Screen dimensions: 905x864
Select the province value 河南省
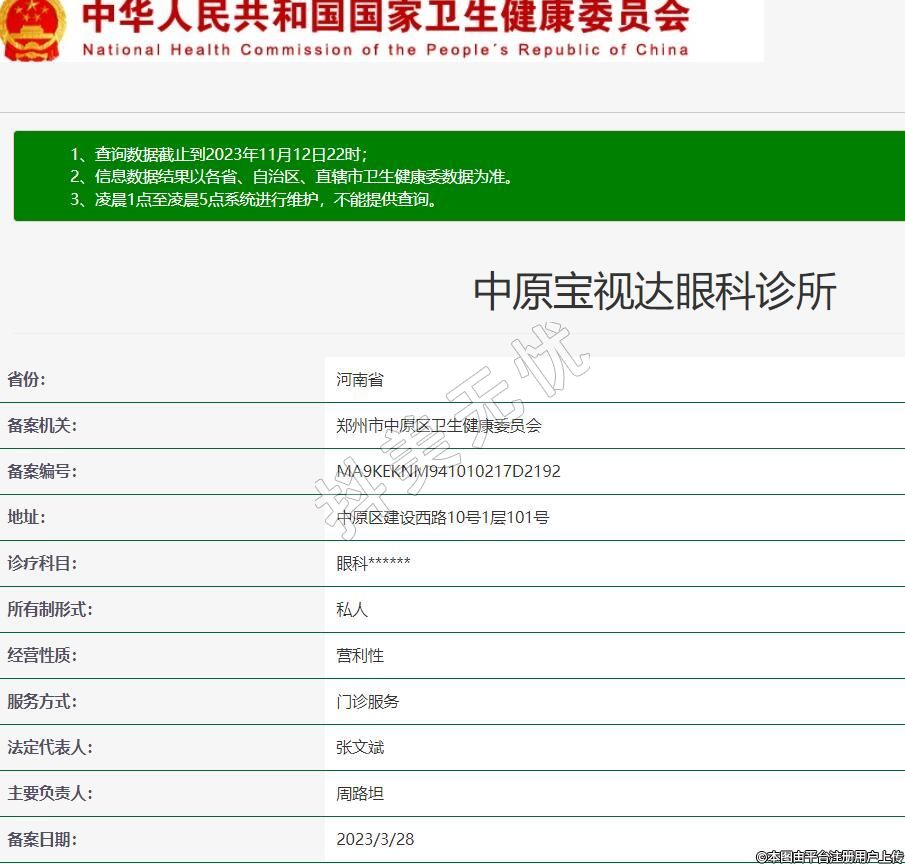click(x=359, y=380)
